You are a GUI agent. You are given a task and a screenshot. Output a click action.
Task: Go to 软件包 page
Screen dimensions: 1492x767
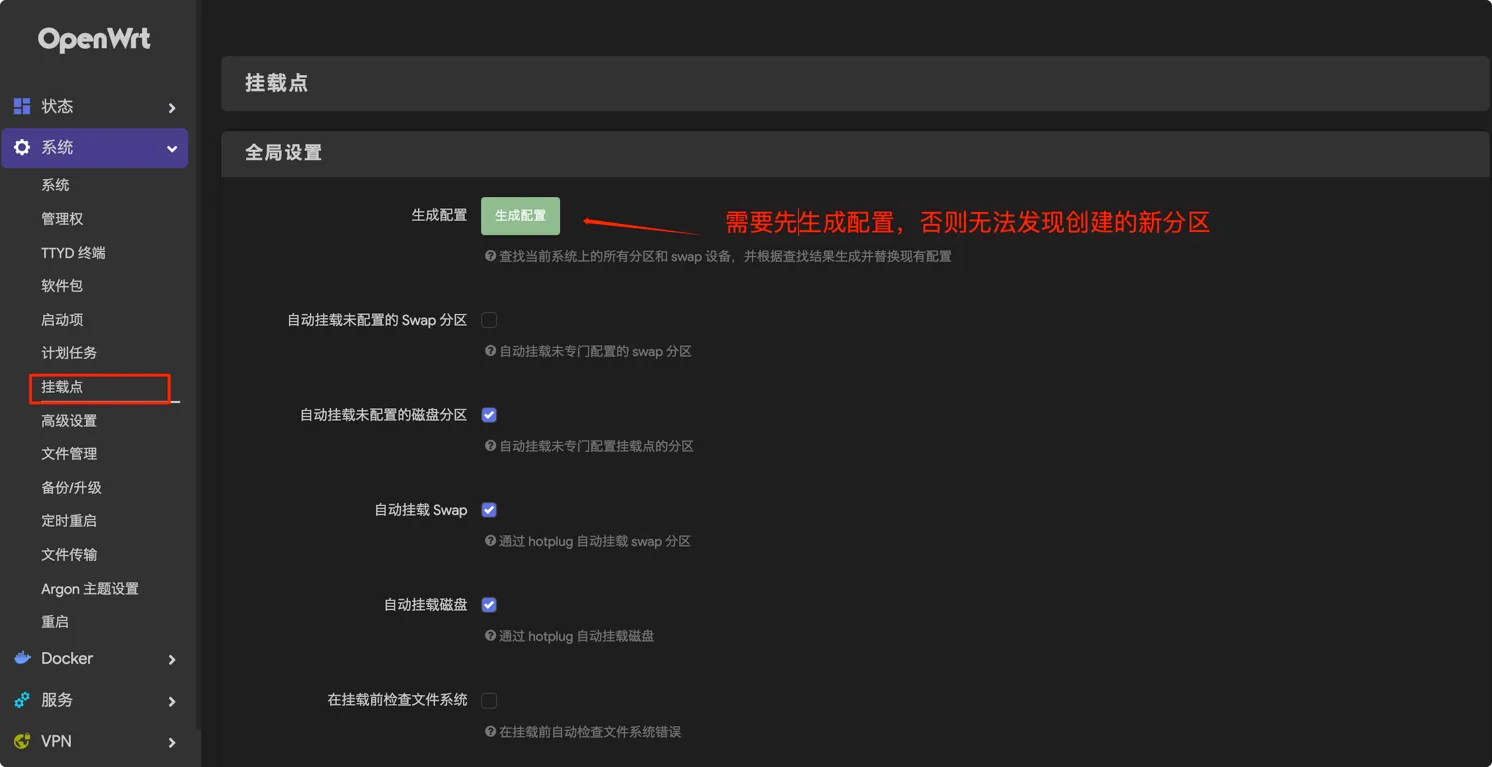[62, 286]
